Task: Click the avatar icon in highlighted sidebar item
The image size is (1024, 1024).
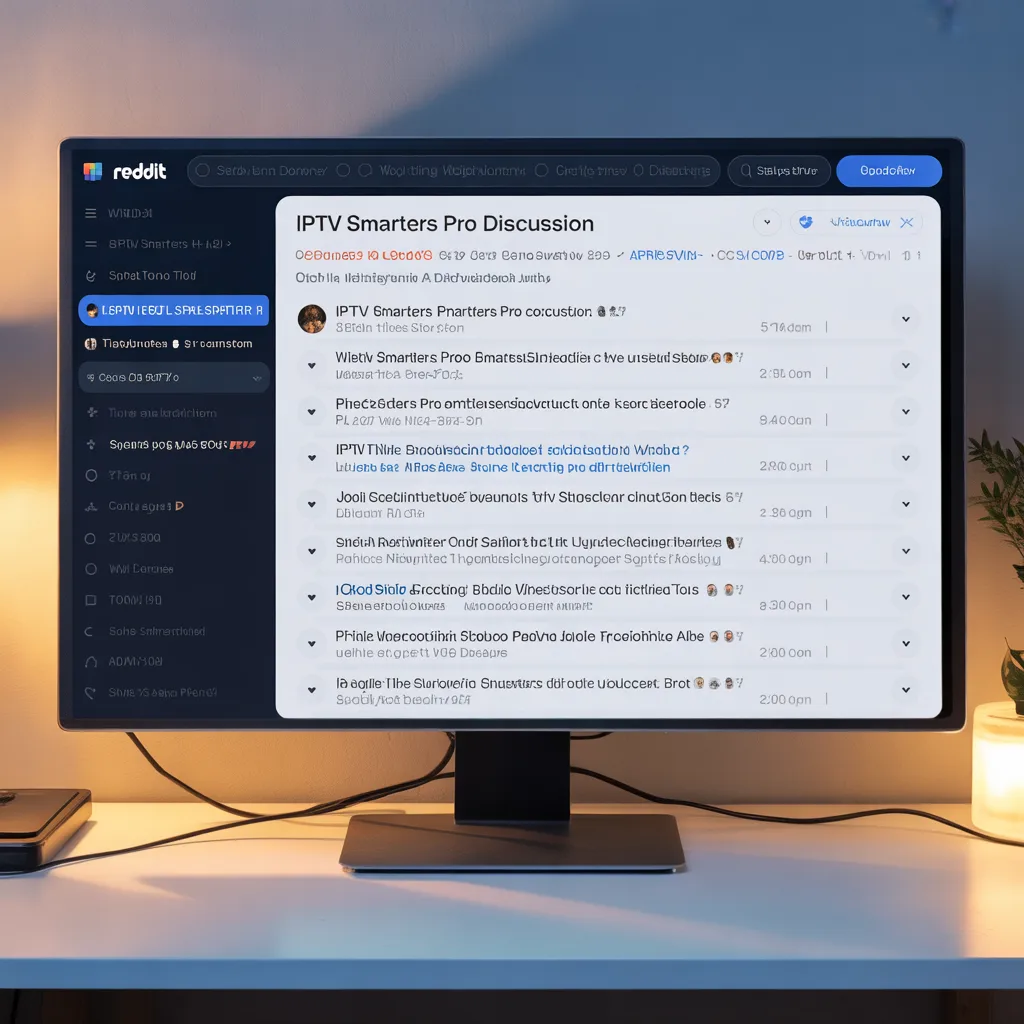Action: tap(92, 310)
